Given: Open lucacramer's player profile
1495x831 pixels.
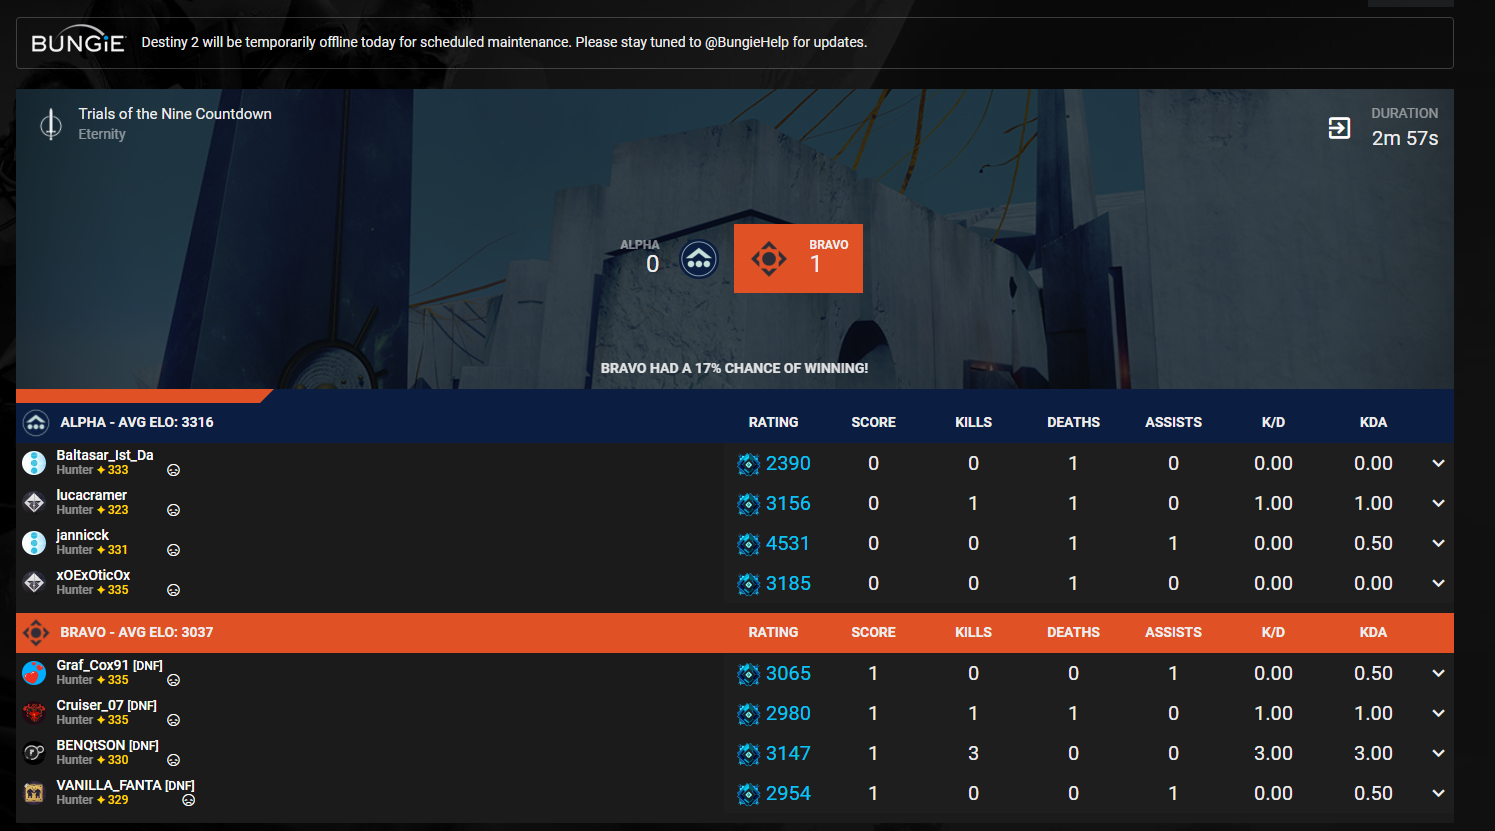Looking at the screenshot, I should click(x=92, y=495).
